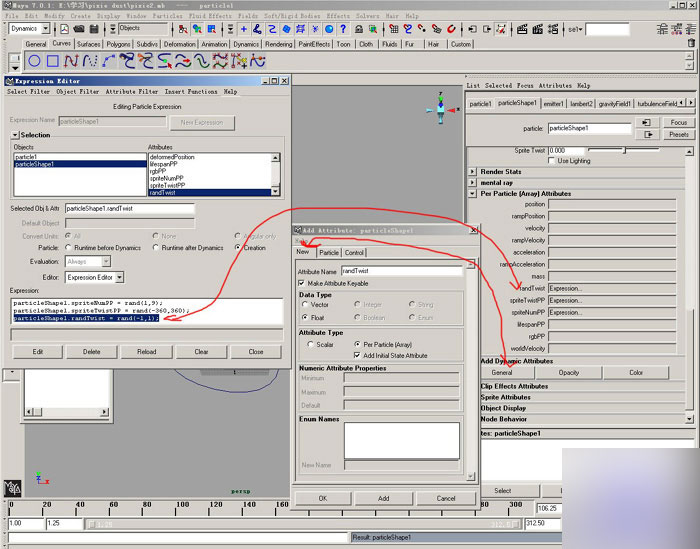Expand the mental ray section
Viewport: 700px width, 549px height.
click(x=472, y=183)
